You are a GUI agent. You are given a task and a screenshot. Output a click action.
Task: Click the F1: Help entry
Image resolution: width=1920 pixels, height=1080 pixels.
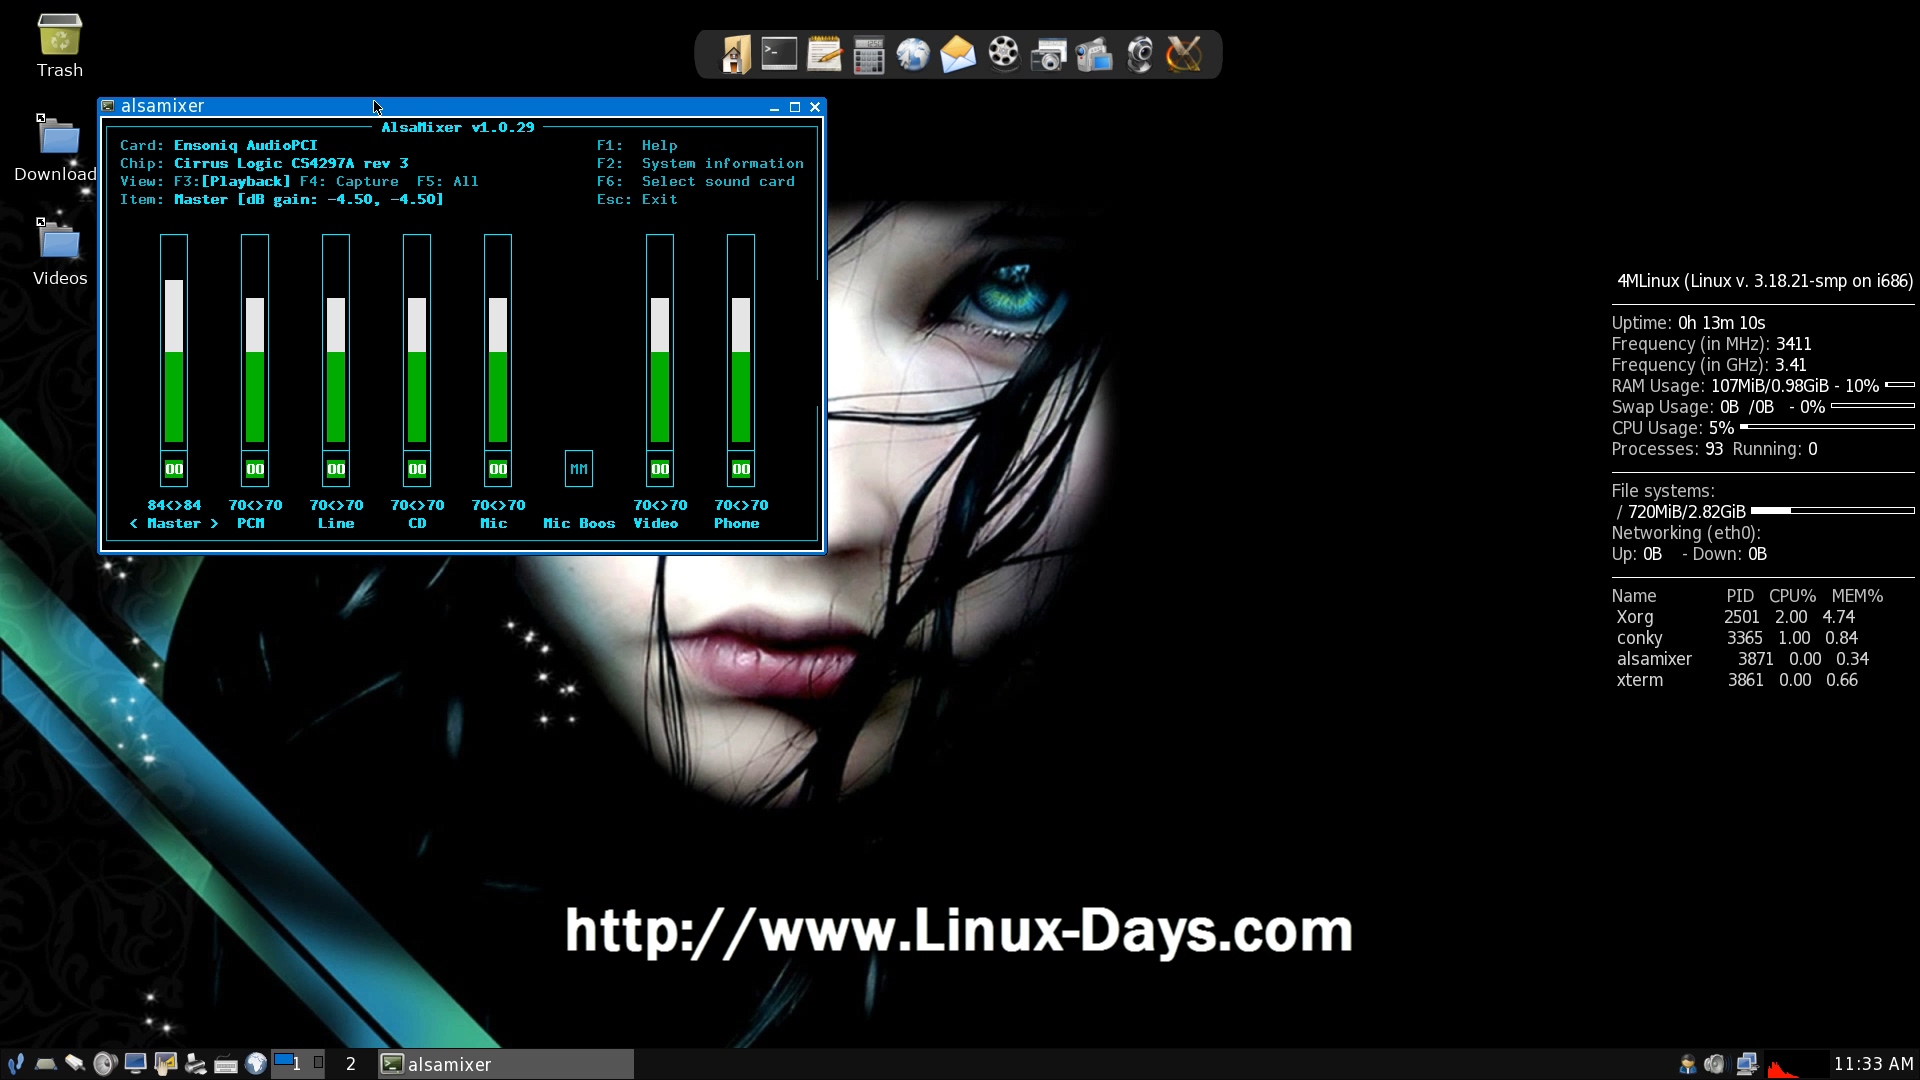pyautogui.click(x=637, y=145)
